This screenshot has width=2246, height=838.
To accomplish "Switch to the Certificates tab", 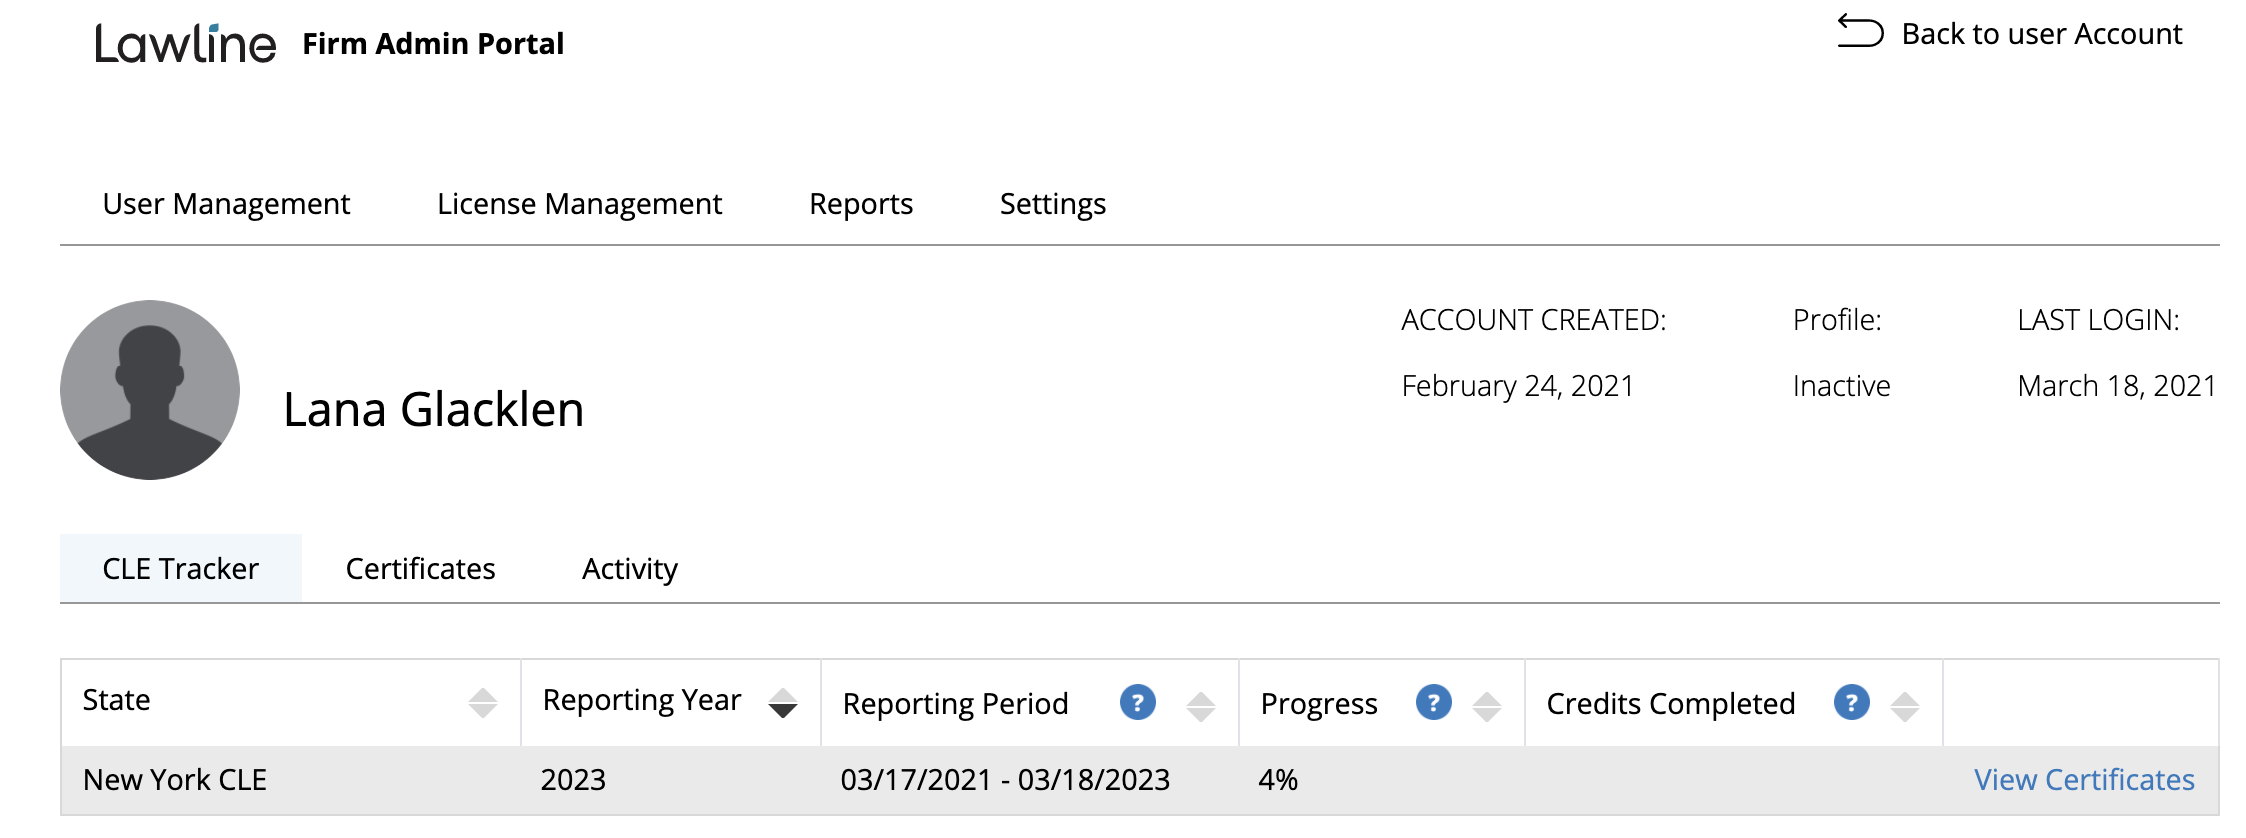I will click(420, 568).
